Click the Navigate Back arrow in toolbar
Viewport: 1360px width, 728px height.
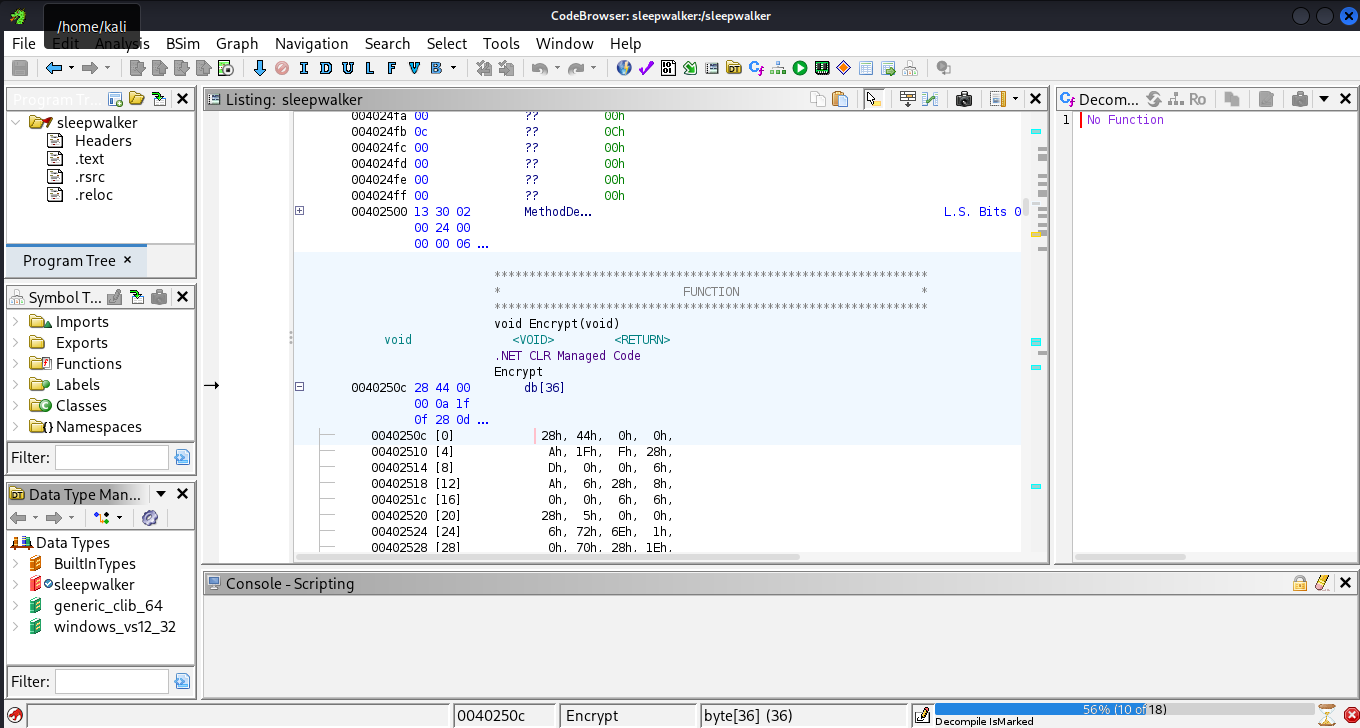54,68
